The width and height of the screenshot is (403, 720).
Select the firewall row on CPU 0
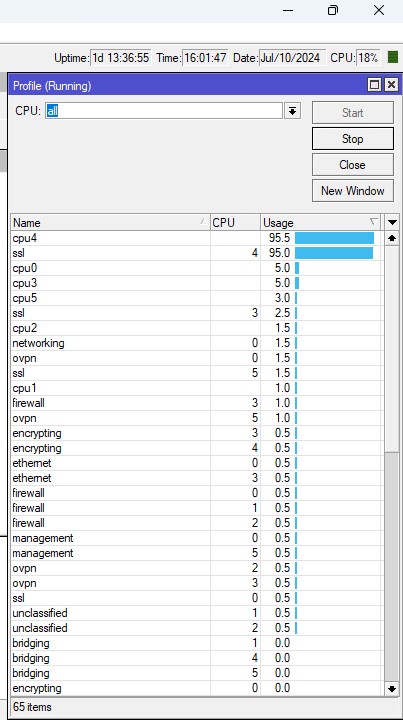(x=196, y=493)
